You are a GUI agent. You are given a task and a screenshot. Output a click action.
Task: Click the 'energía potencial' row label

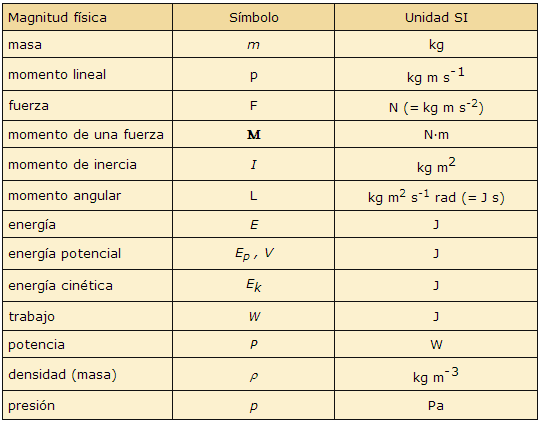pyautogui.click(x=65, y=254)
